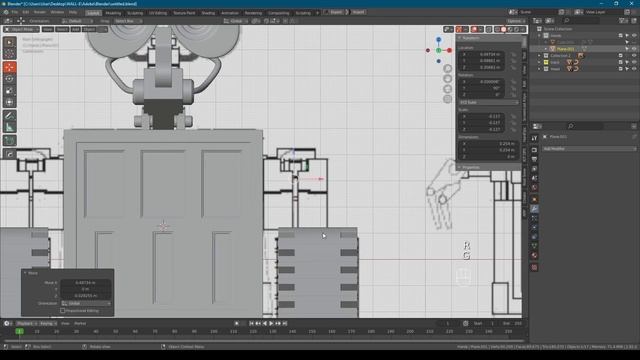Viewport: 640px width, 360px height.
Task: Switch to the UV Editing workspace tab
Action: (158, 13)
